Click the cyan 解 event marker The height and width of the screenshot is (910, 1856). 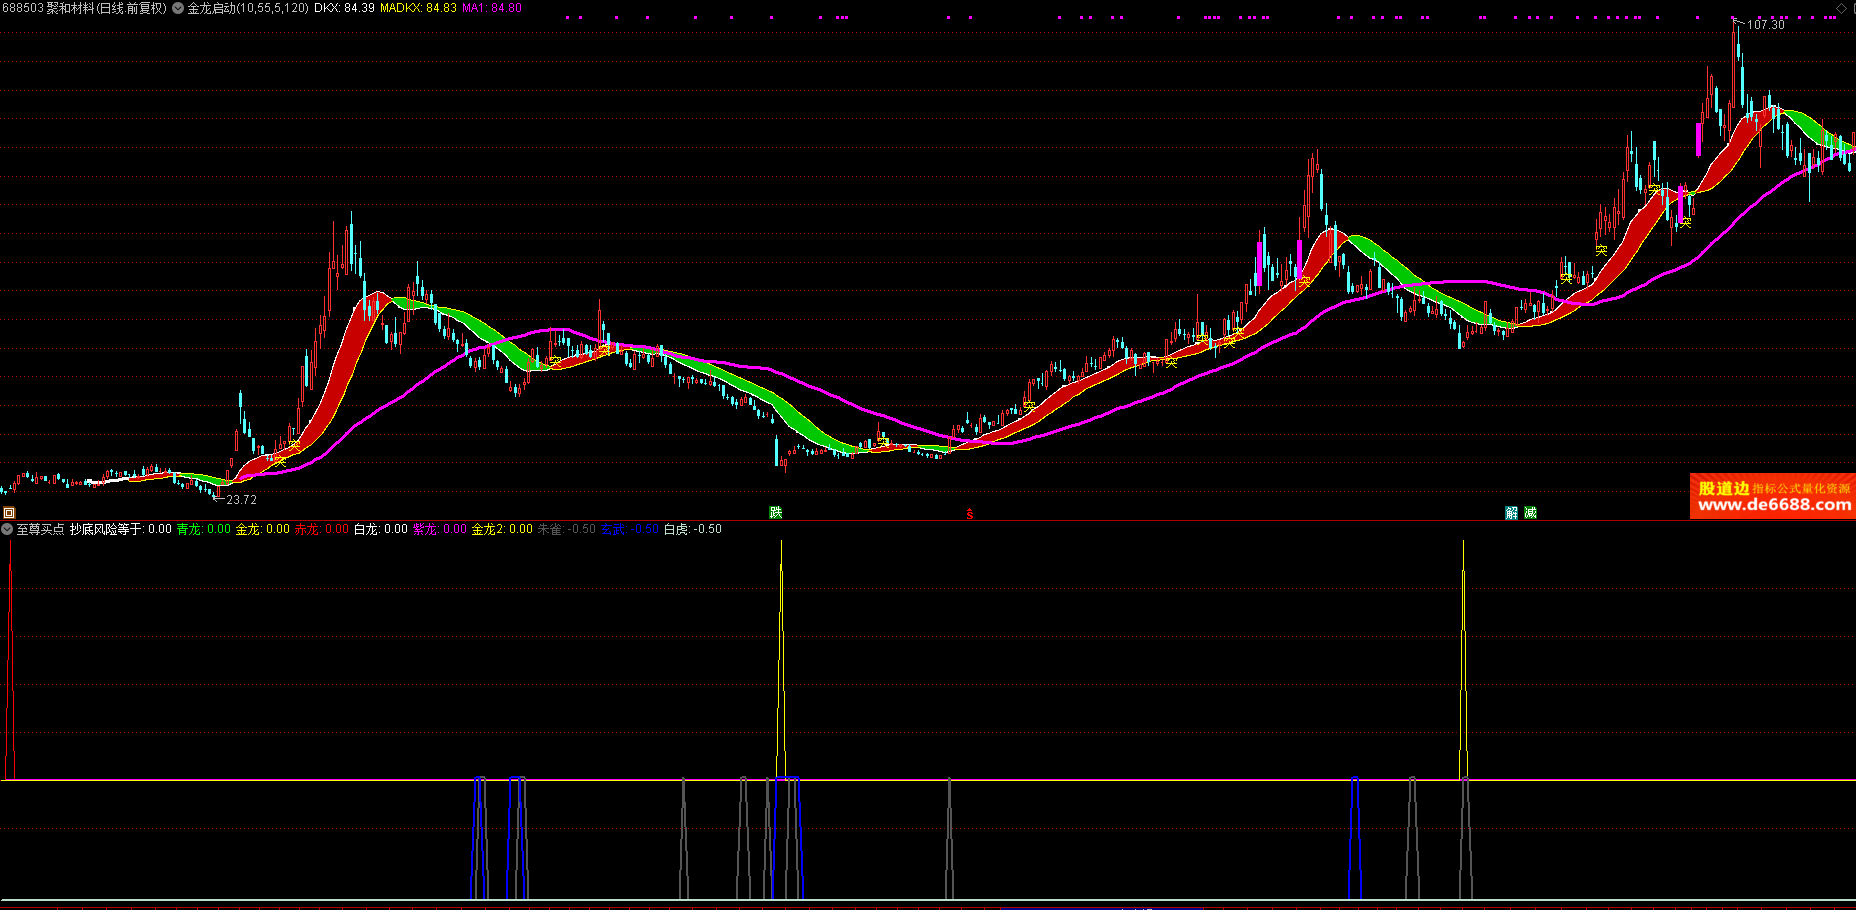tap(1511, 513)
